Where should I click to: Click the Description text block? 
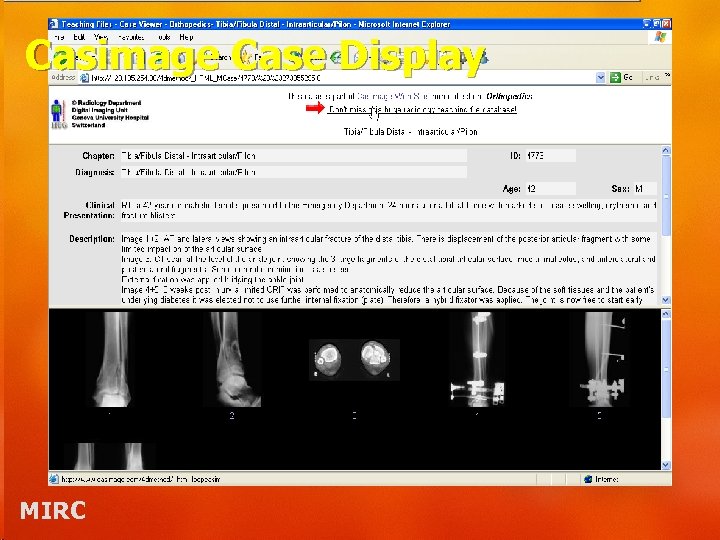coord(388,270)
